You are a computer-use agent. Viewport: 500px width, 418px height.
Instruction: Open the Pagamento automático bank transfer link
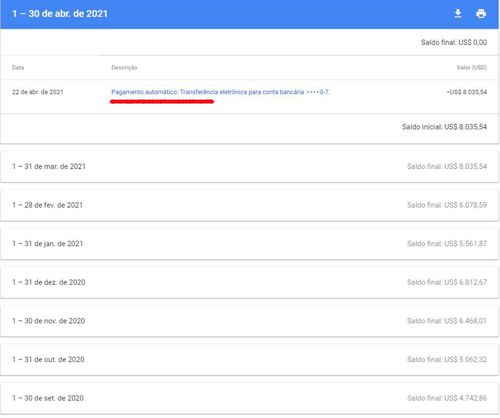pyautogui.click(x=220, y=92)
